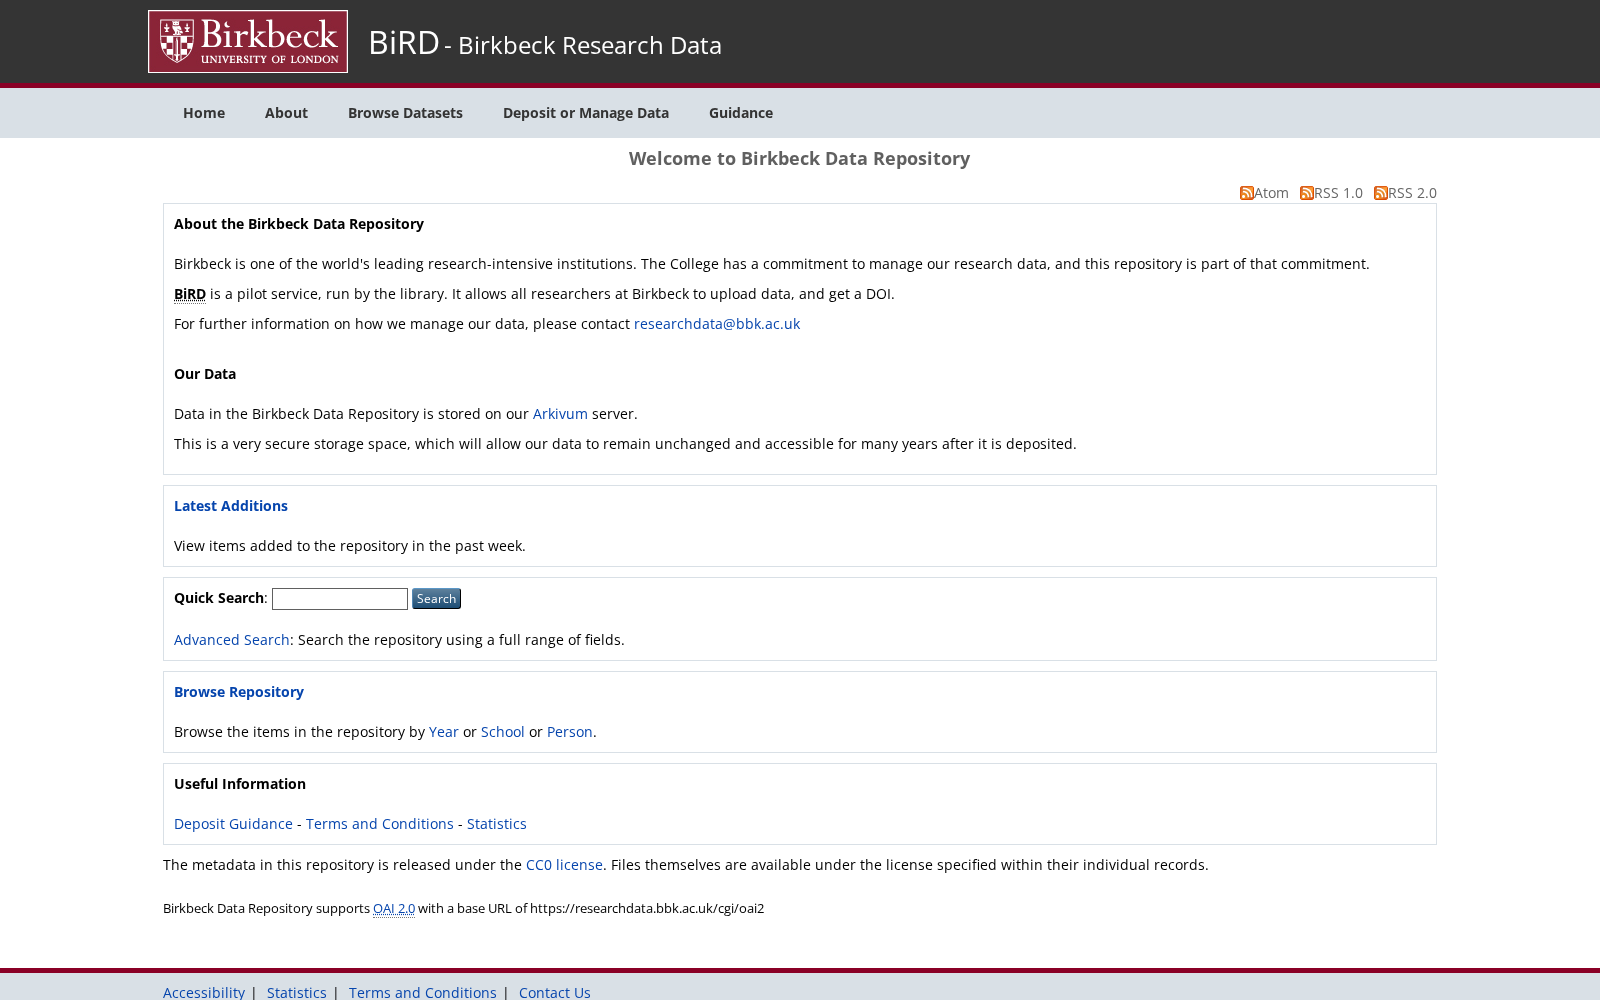Open the About menu item
Image resolution: width=1600 pixels, height=1000 pixels.
point(286,113)
